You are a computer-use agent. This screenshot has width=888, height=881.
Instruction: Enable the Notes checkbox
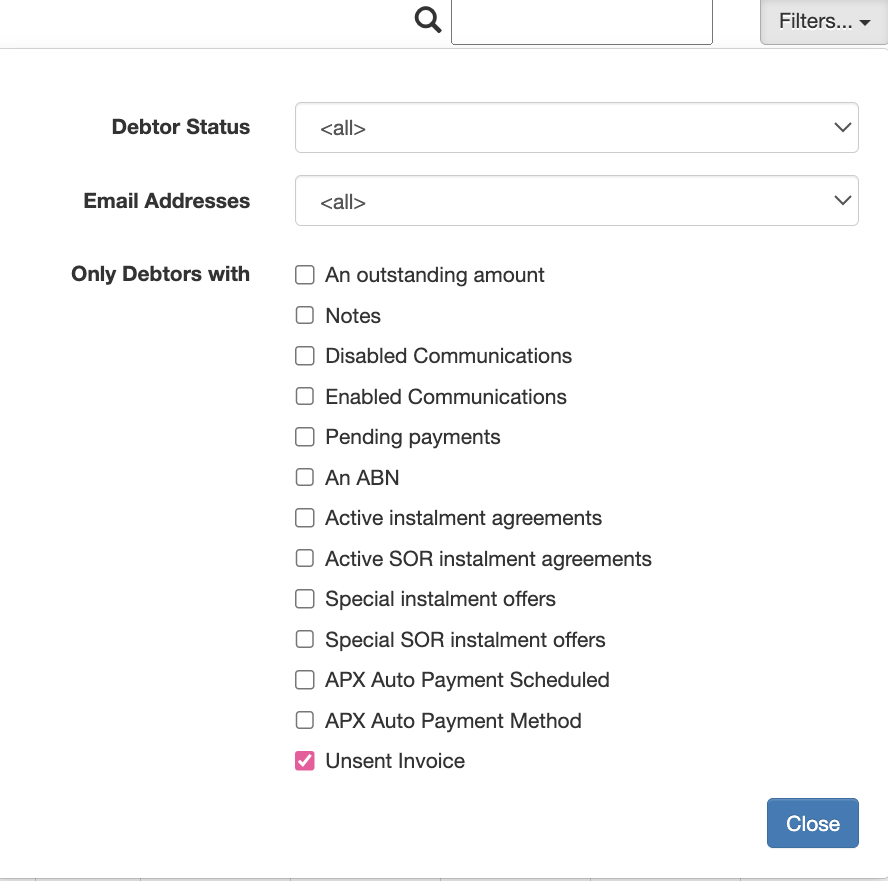pyautogui.click(x=304, y=315)
